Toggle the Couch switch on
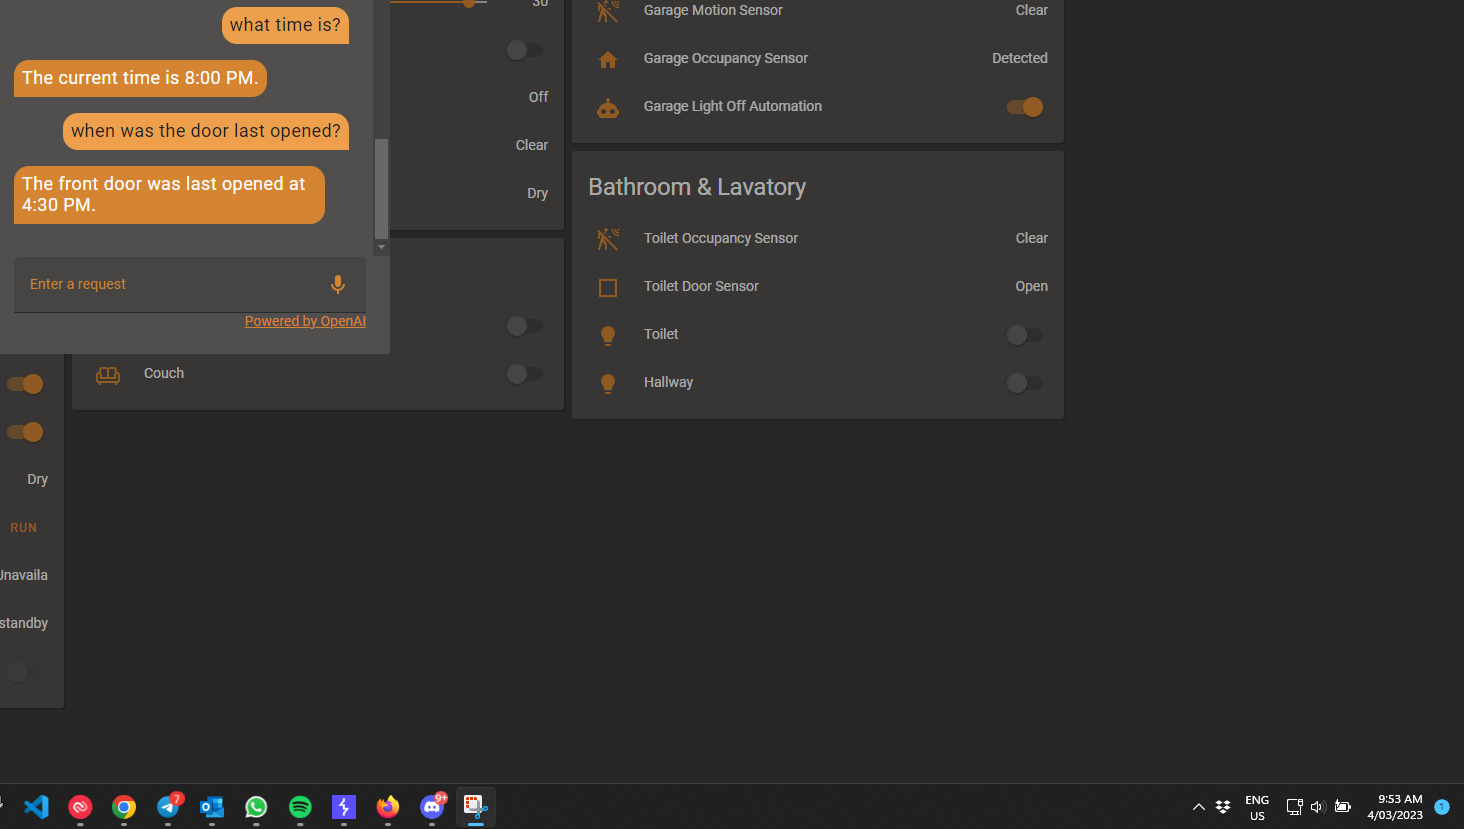 (524, 373)
